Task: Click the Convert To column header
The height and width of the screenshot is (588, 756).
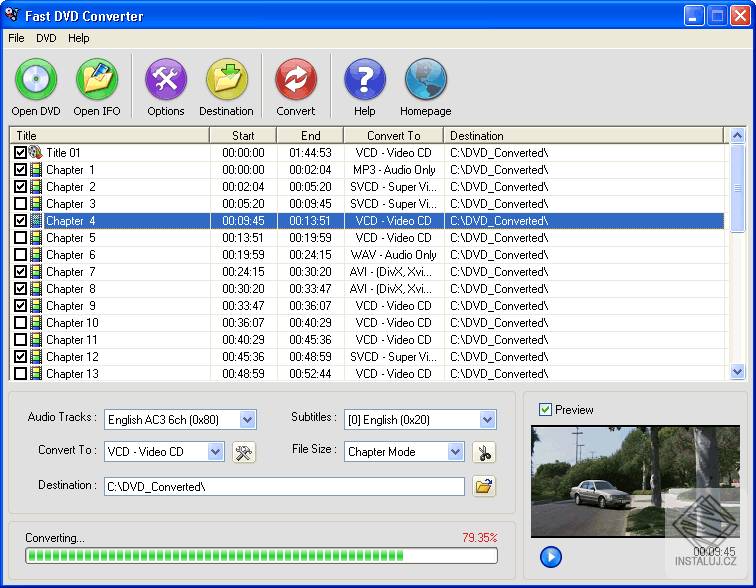Action: coord(393,135)
